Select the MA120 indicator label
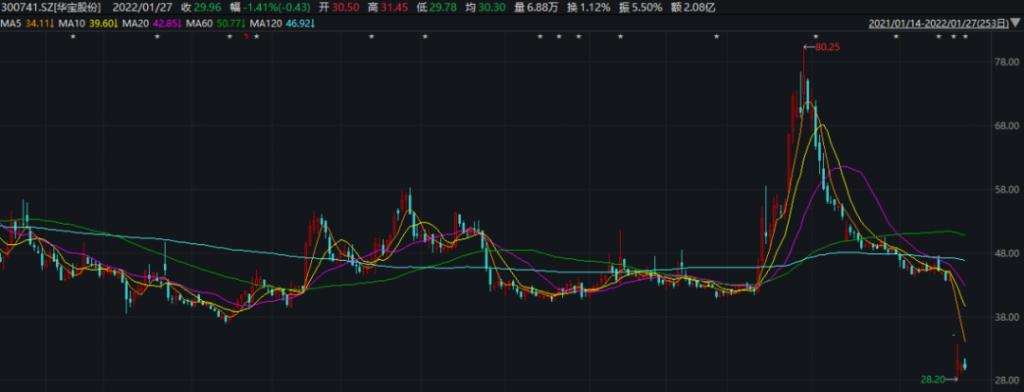This screenshot has height=392, width=1024. click(x=263, y=24)
